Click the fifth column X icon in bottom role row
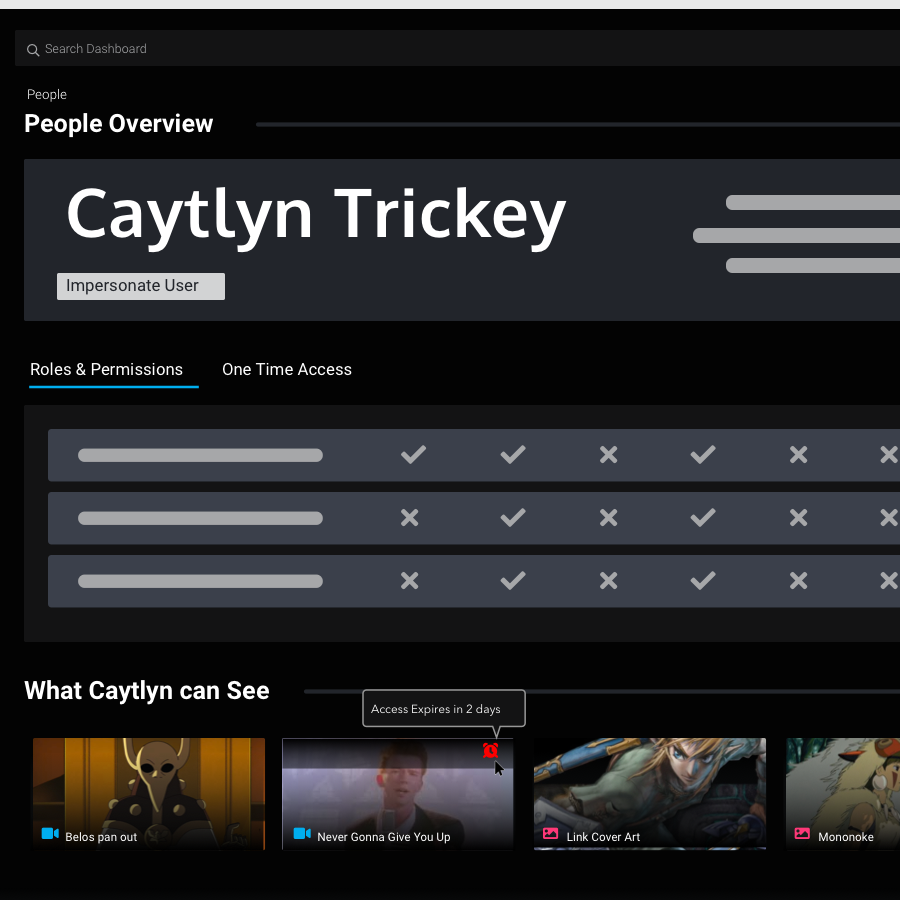This screenshot has height=900, width=900. click(x=798, y=581)
